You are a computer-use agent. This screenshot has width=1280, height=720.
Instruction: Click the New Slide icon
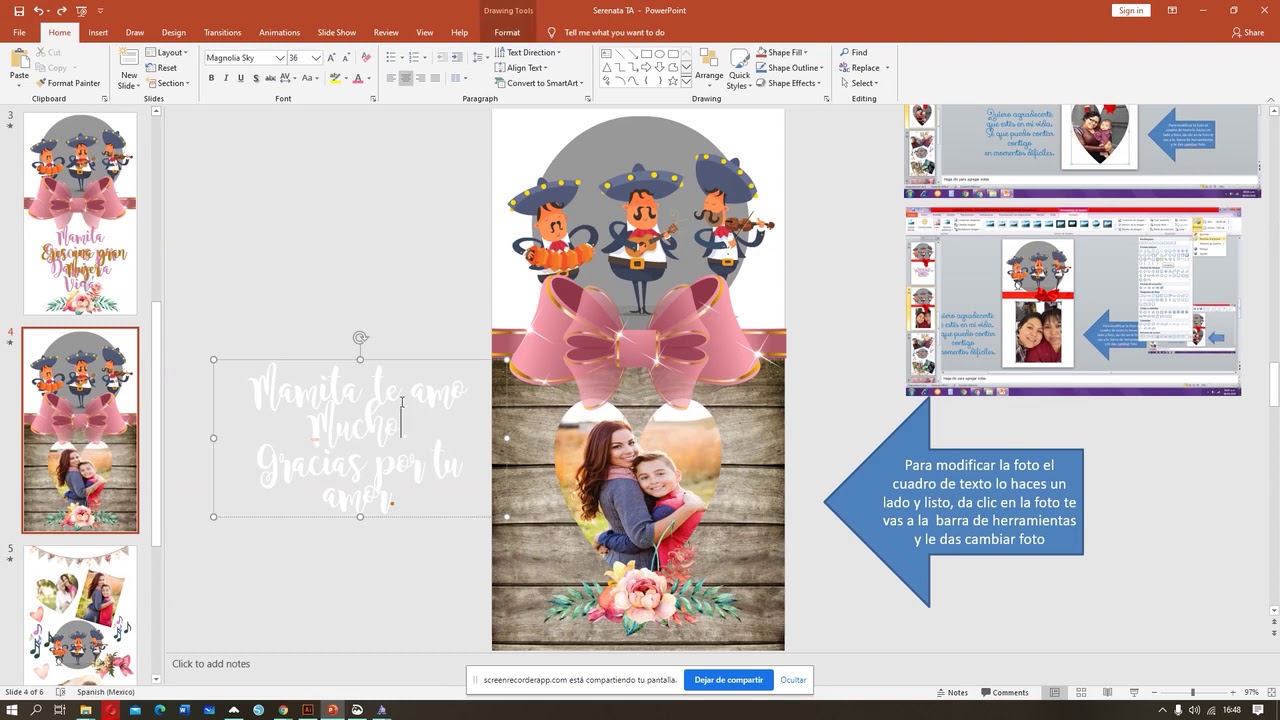(x=129, y=57)
